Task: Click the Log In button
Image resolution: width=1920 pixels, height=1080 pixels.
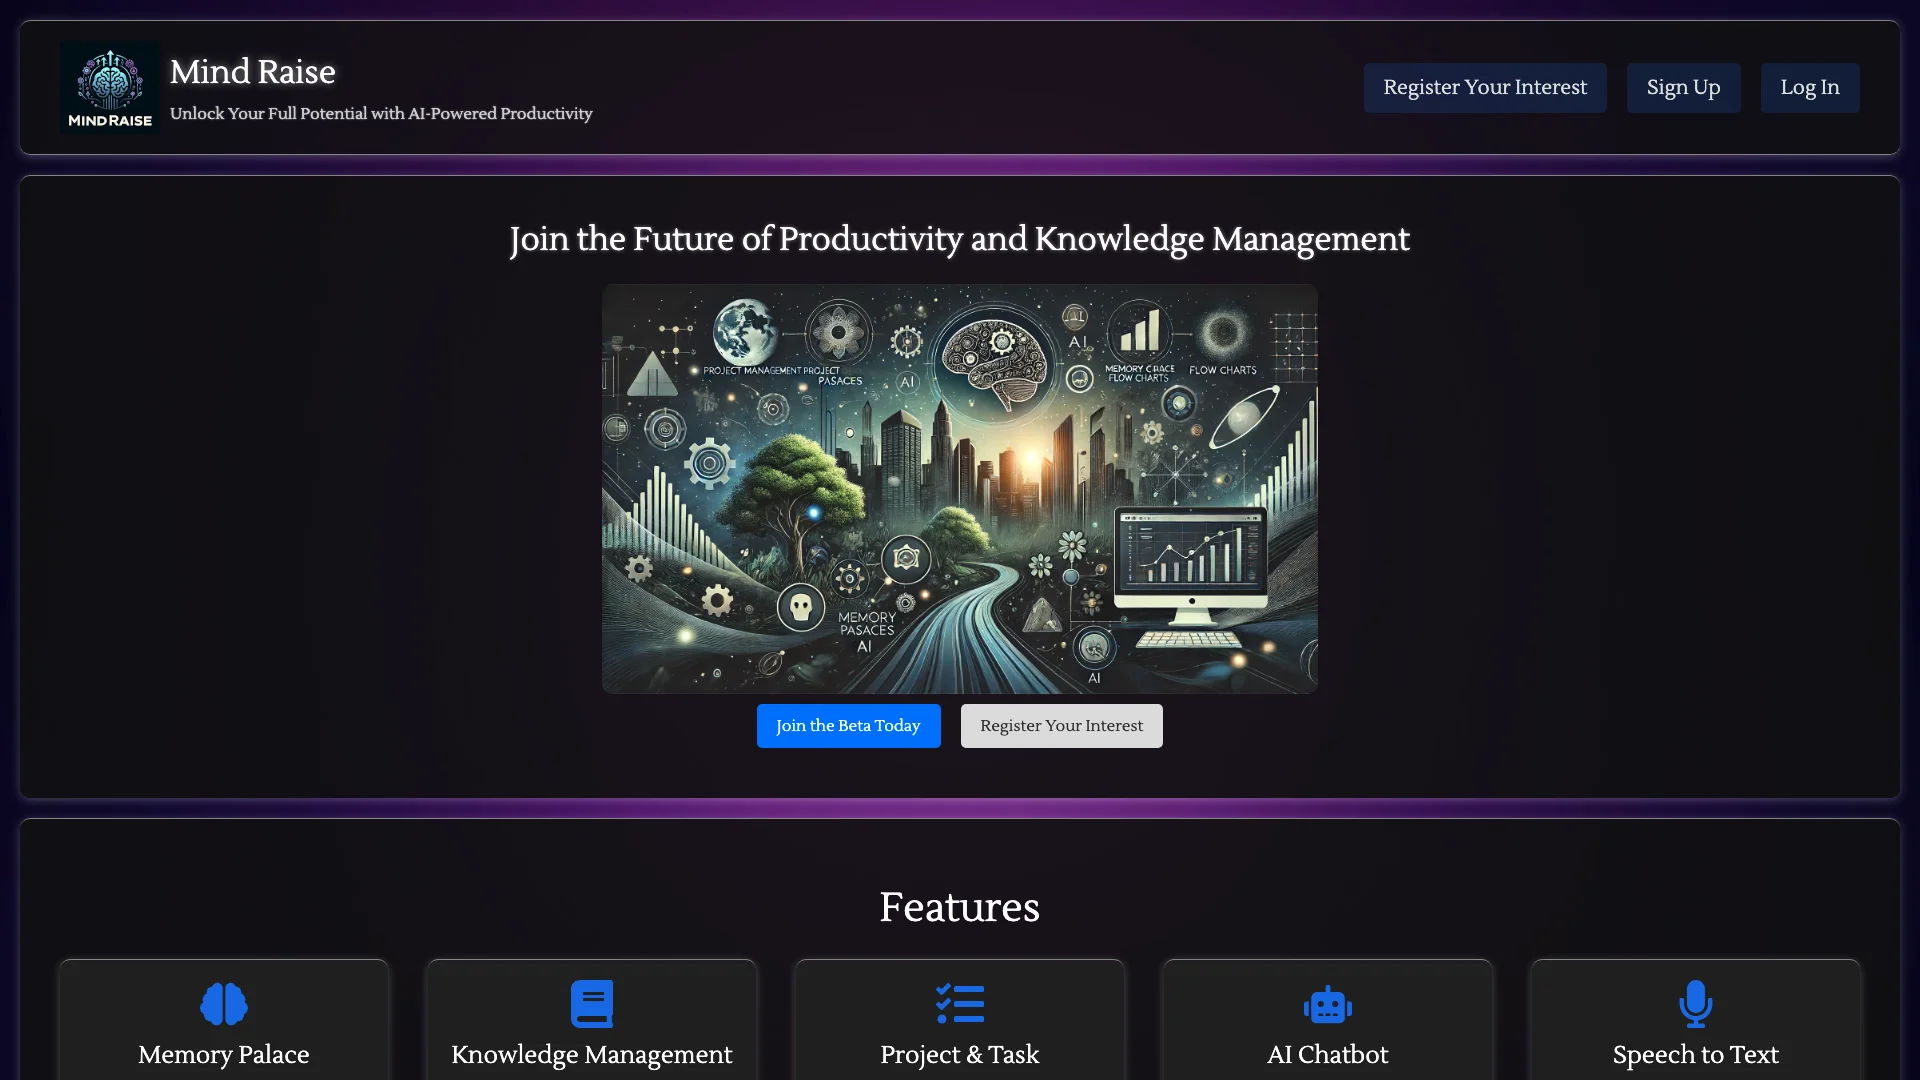Action: click(x=1809, y=86)
